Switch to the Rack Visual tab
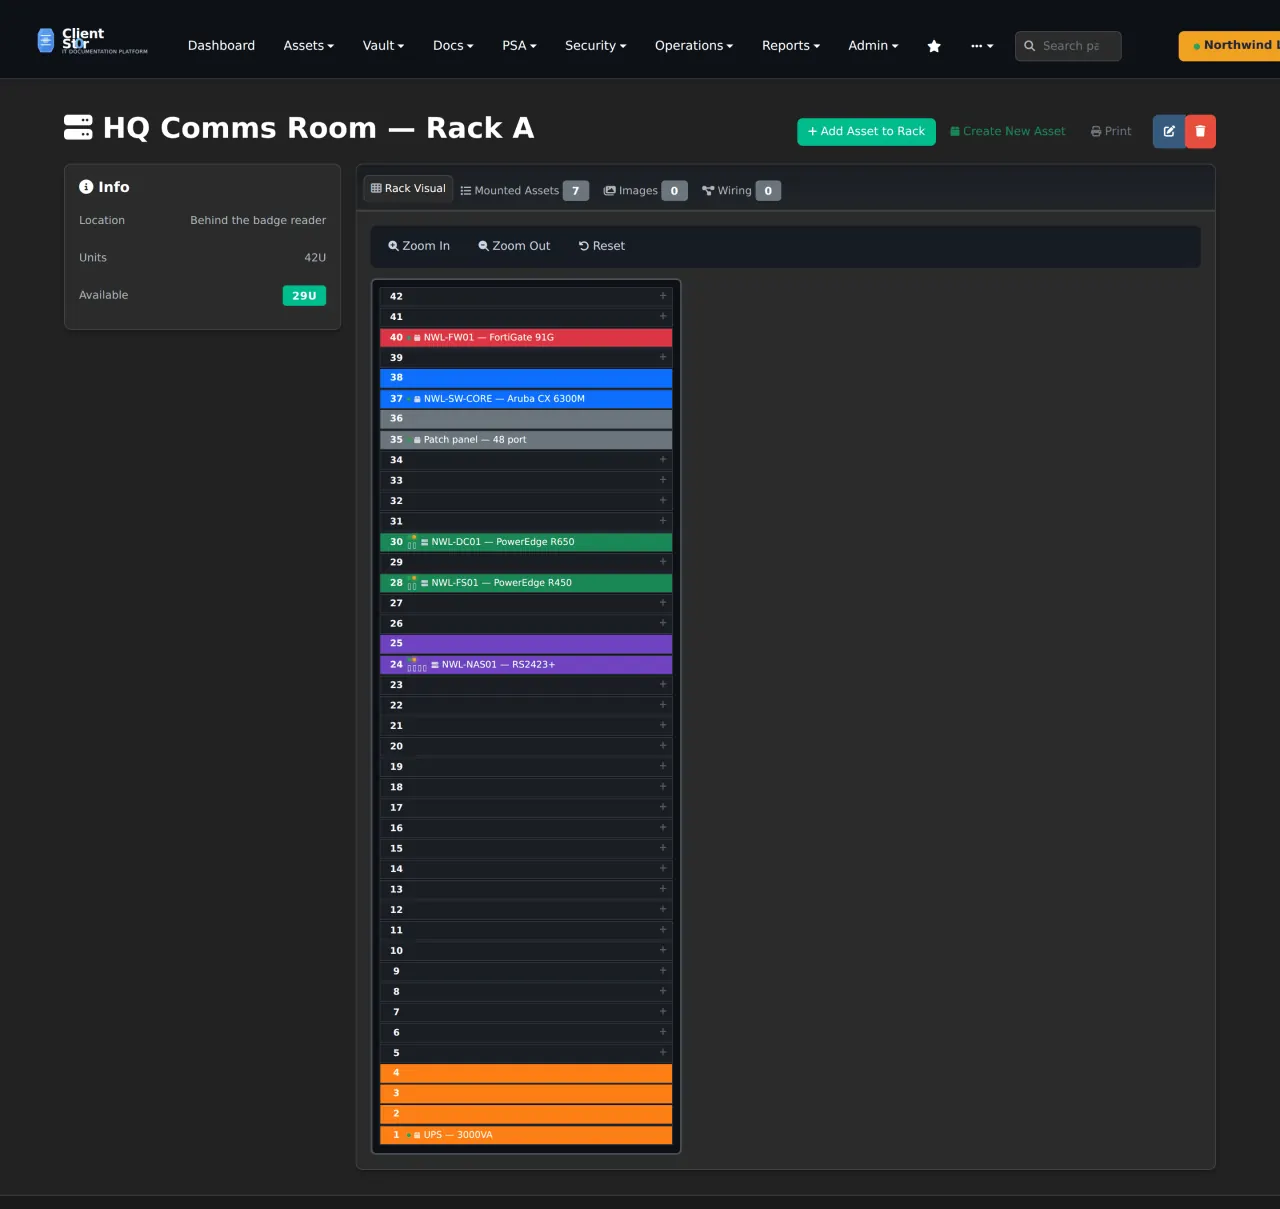 (408, 188)
